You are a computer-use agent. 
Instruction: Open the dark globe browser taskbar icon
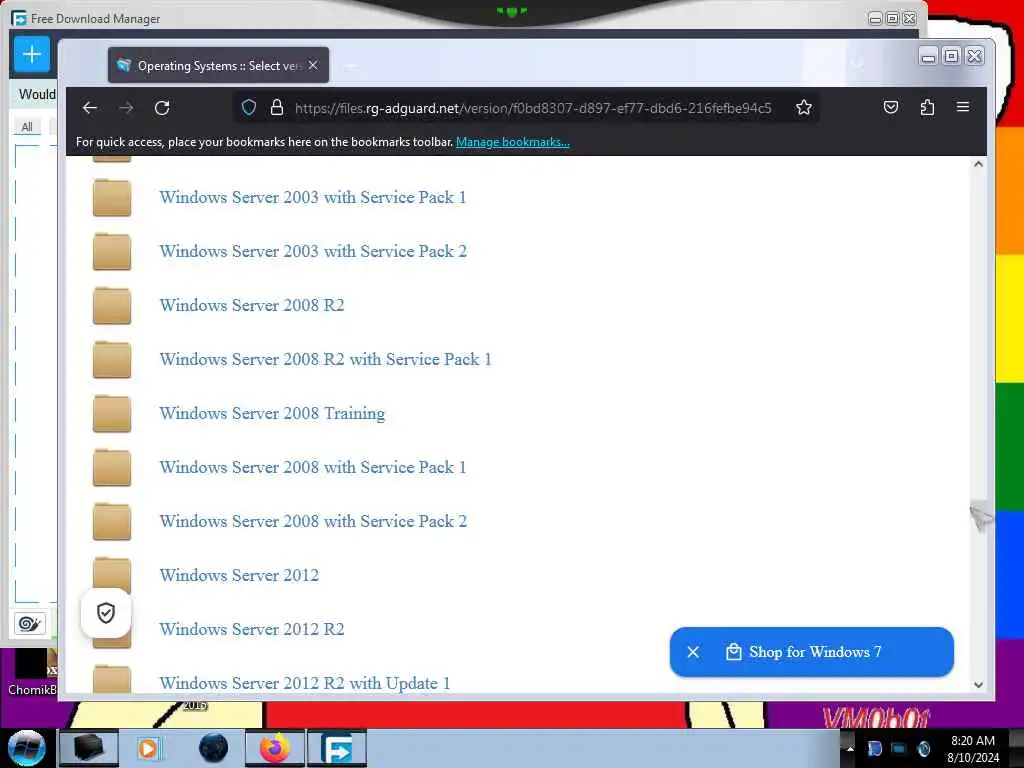[213, 748]
